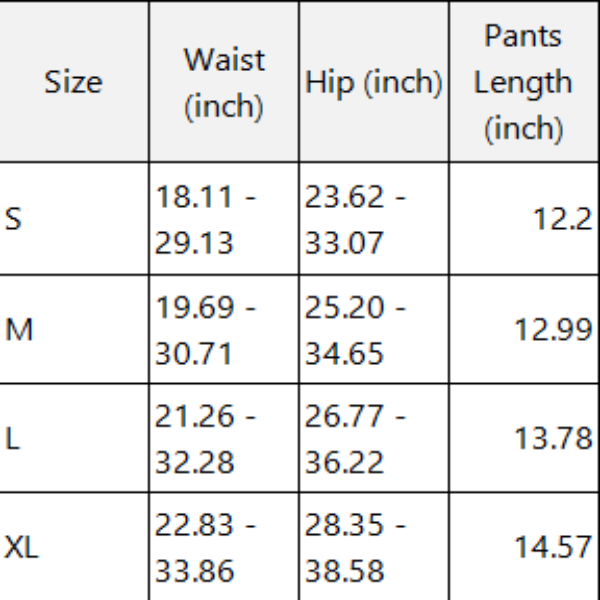The width and height of the screenshot is (600, 600).
Task: Select pants length cell 13.78
Action: [523, 438]
